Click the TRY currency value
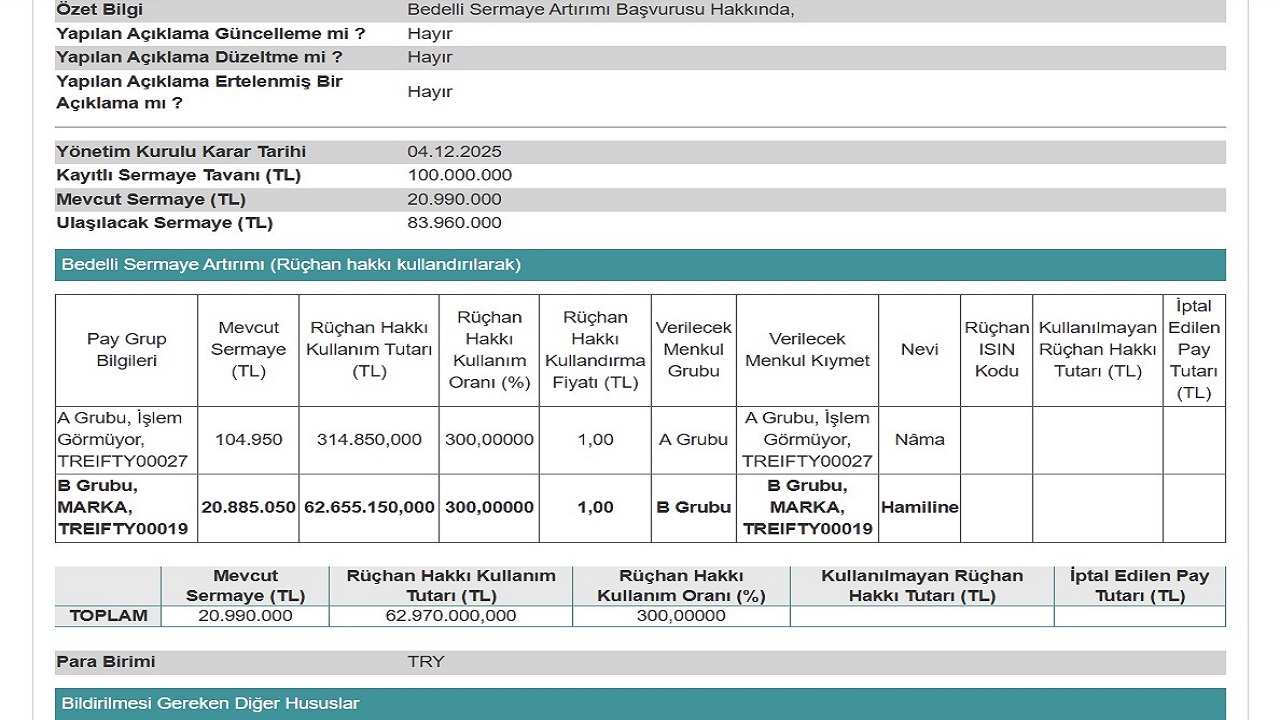The width and height of the screenshot is (1280, 720). point(425,662)
